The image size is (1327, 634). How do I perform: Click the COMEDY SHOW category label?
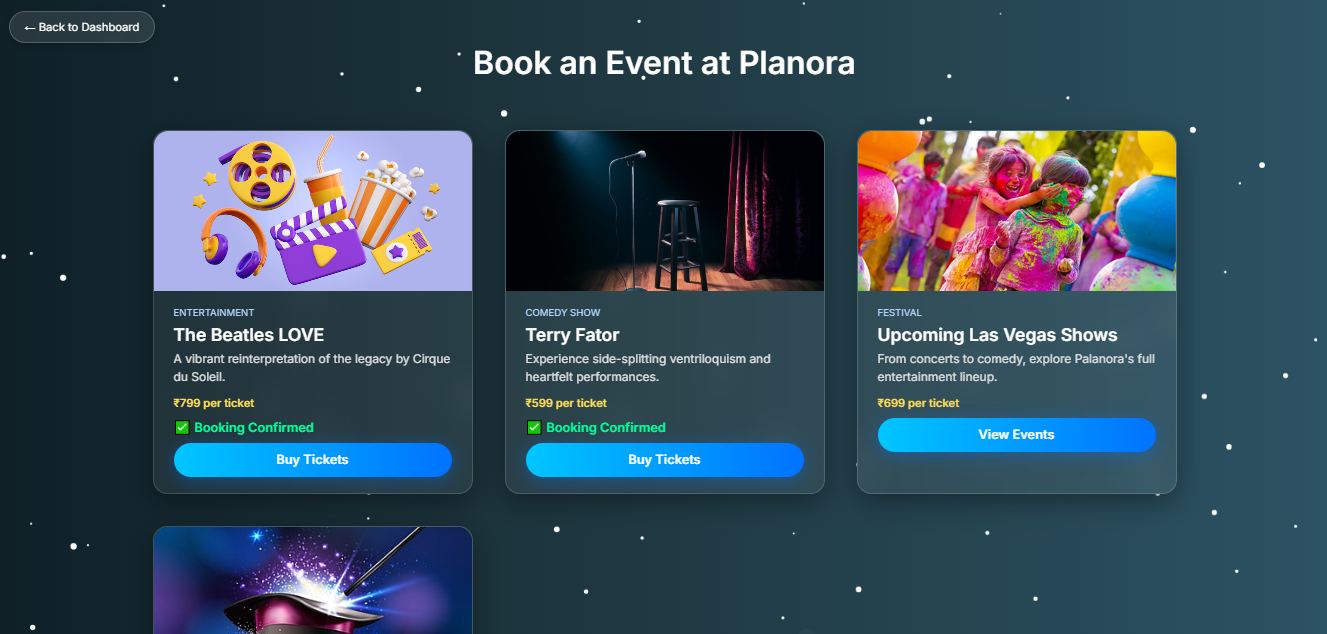click(563, 313)
